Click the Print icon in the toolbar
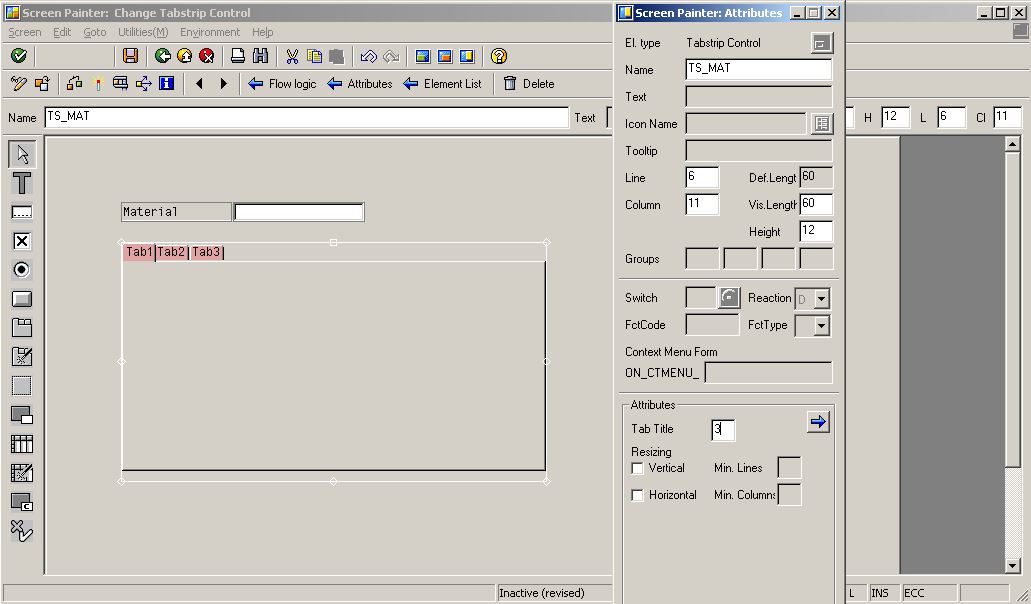The width and height of the screenshot is (1031, 604). coord(236,56)
